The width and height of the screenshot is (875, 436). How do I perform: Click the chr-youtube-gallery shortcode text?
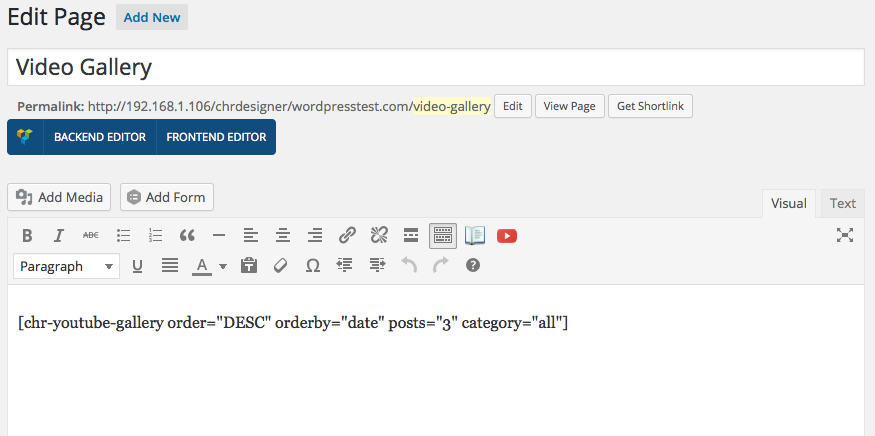tap(293, 323)
